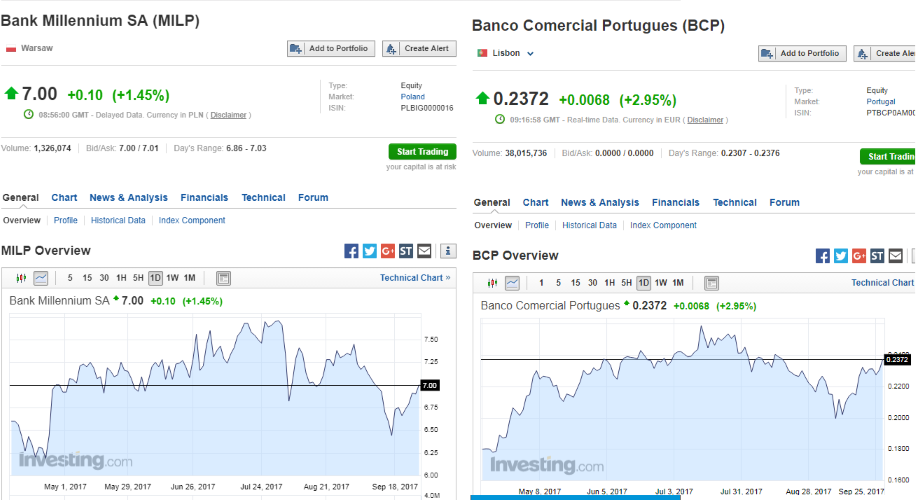Screen dimensions: 923x500
Task: Set BCP chart interval to 1D
Action: tap(644, 283)
